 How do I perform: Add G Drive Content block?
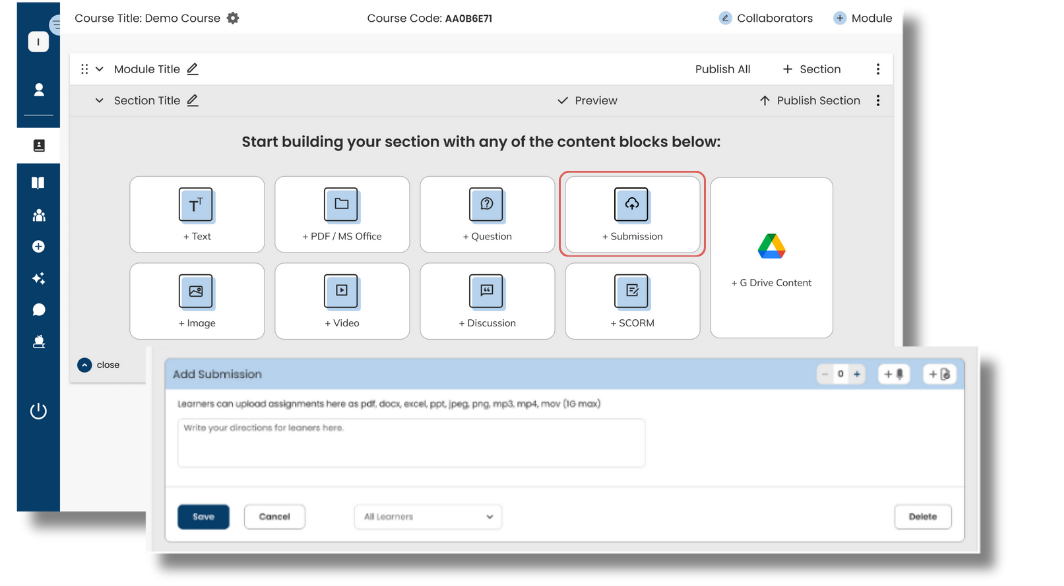coord(772,258)
